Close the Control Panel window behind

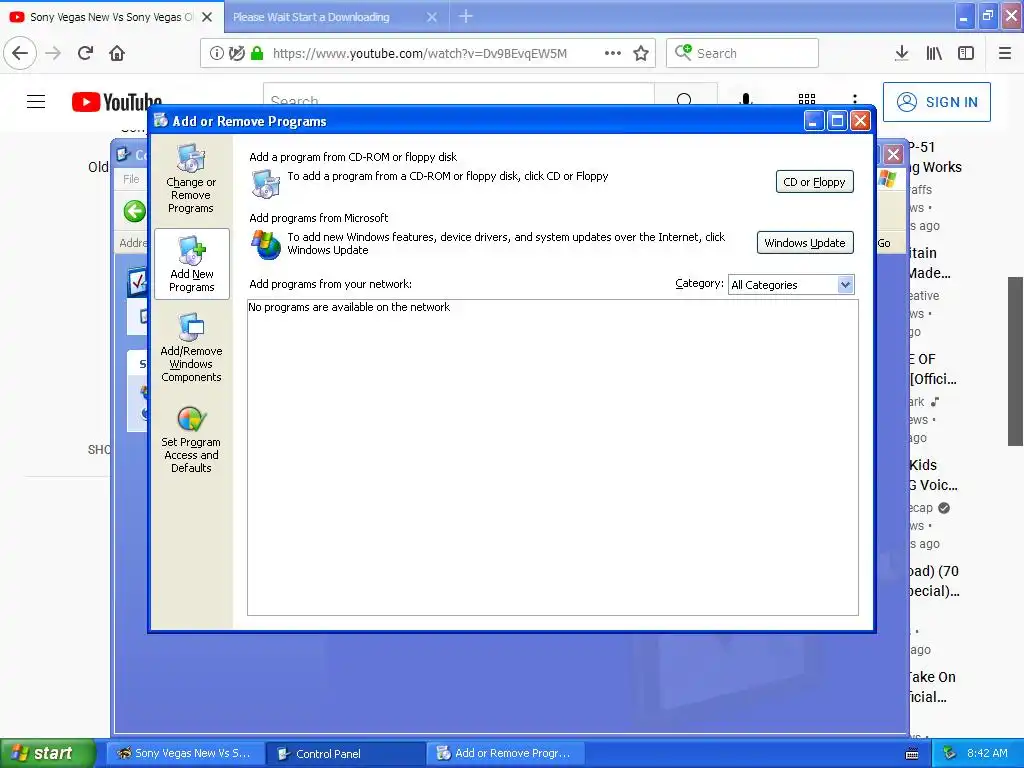click(x=893, y=155)
